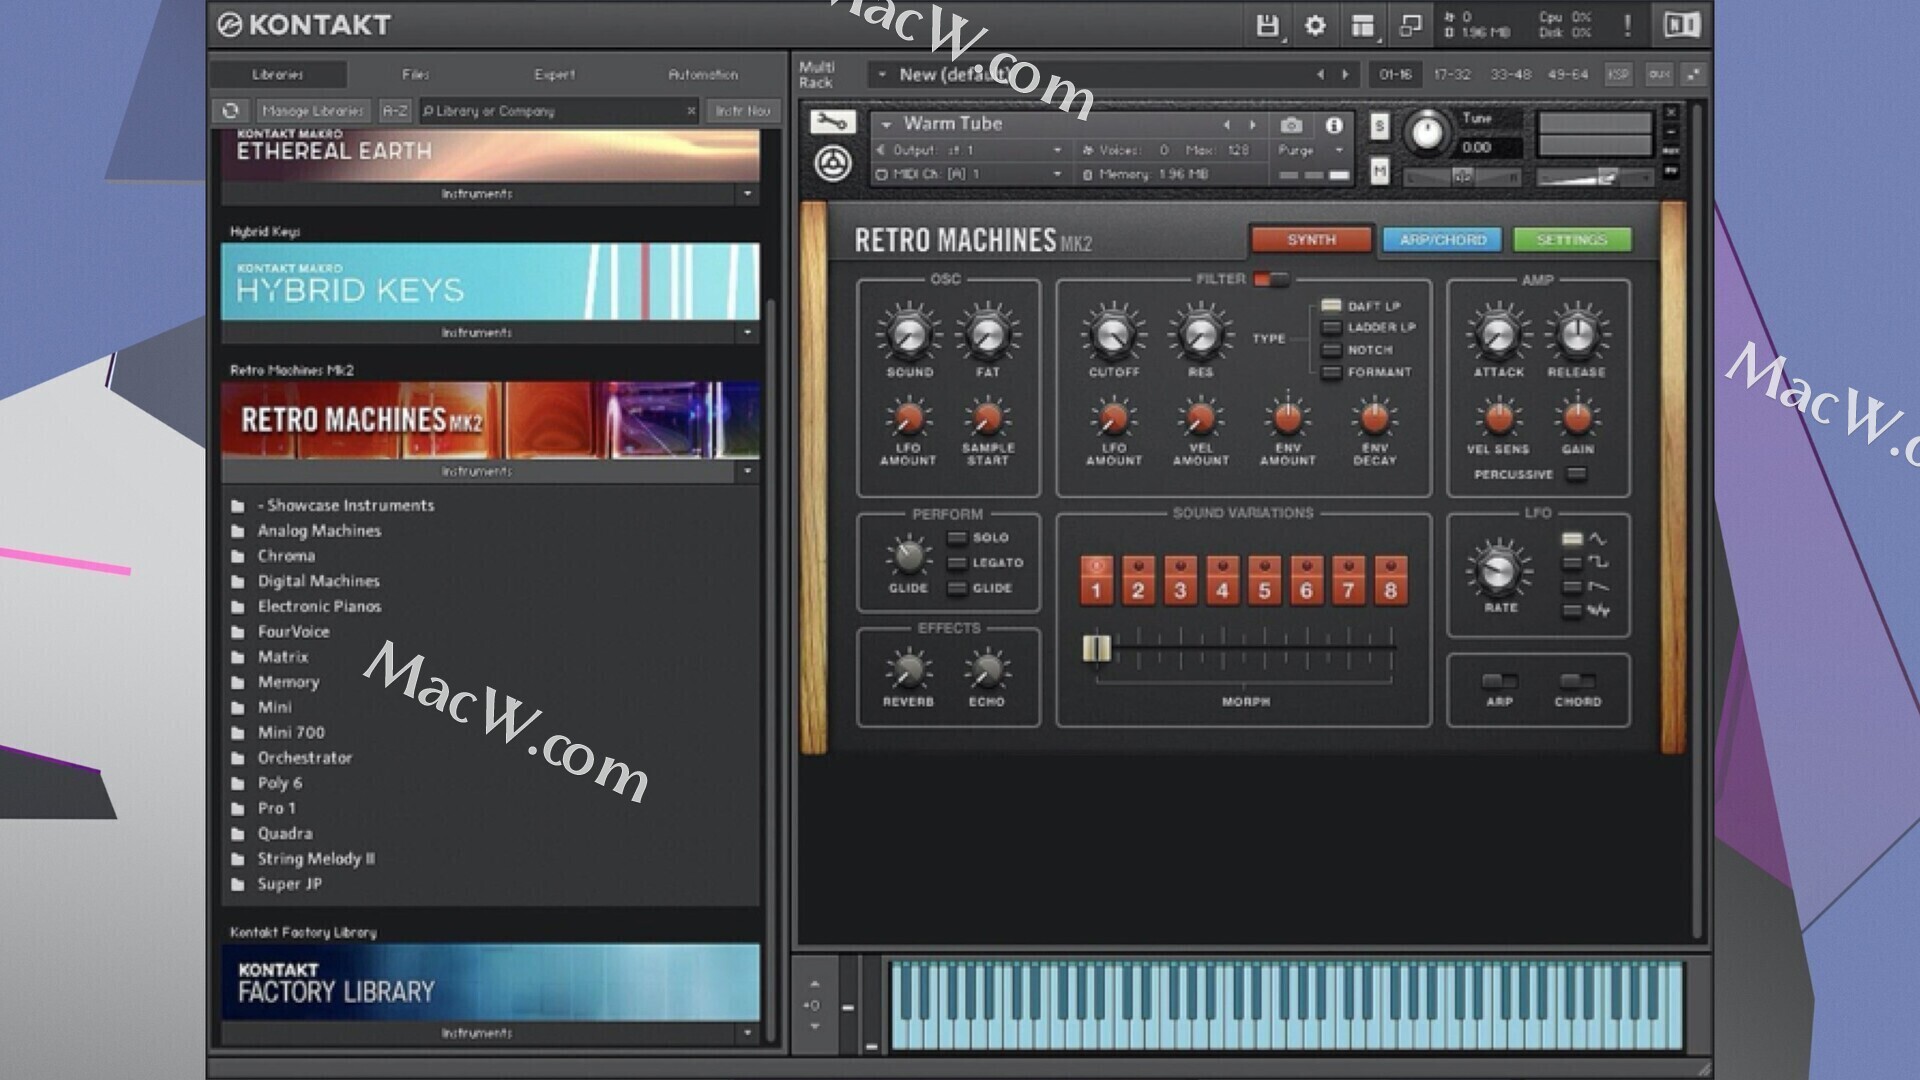Enable the PERCUSSIVE amp switch
Screen dimensions: 1920x1080
[1576, 474]
